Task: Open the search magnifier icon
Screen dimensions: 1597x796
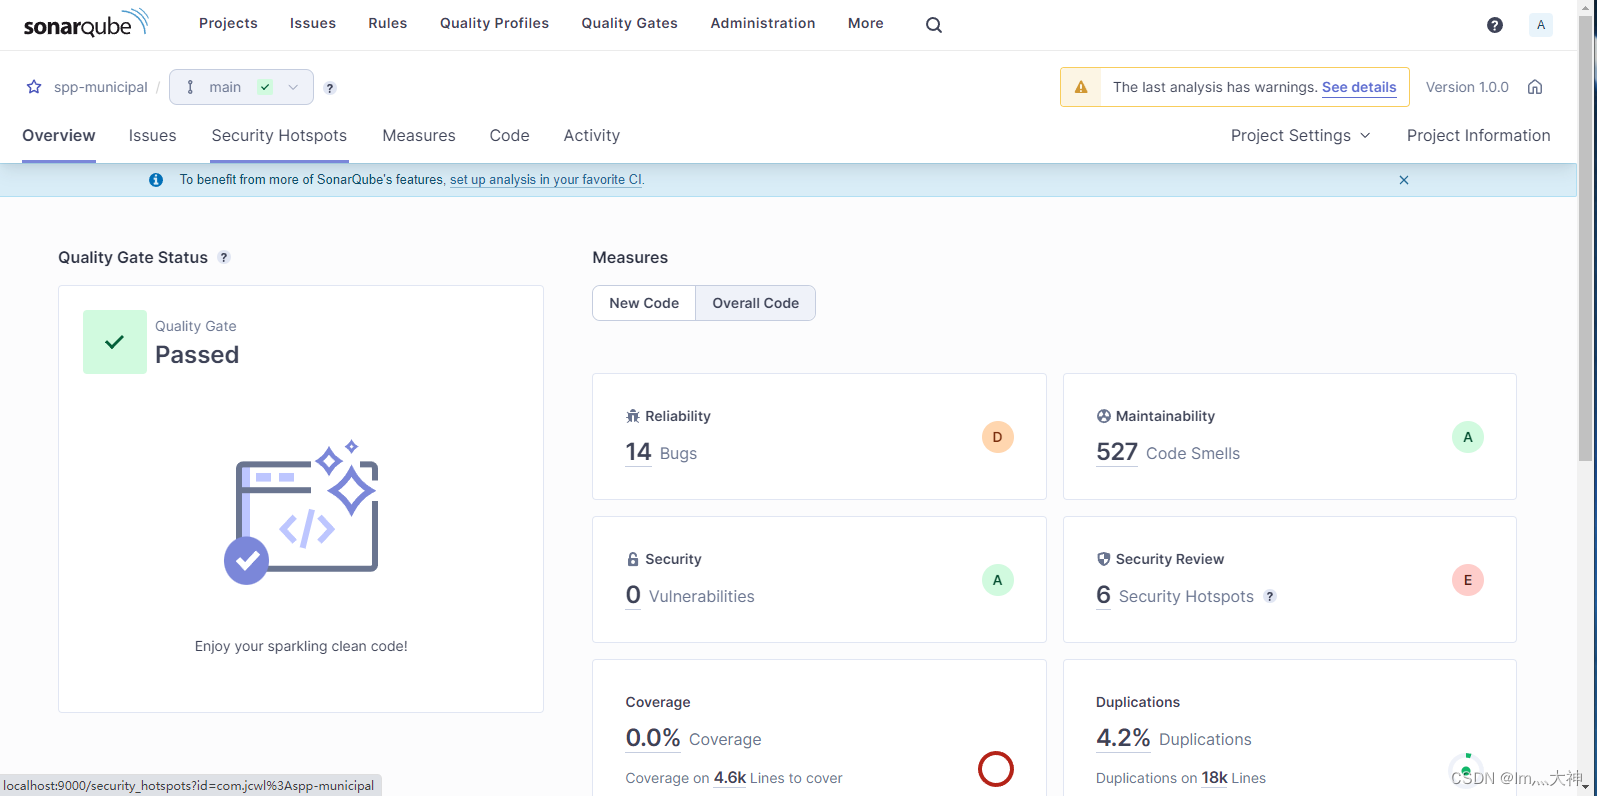Action: tap(934, 25)
